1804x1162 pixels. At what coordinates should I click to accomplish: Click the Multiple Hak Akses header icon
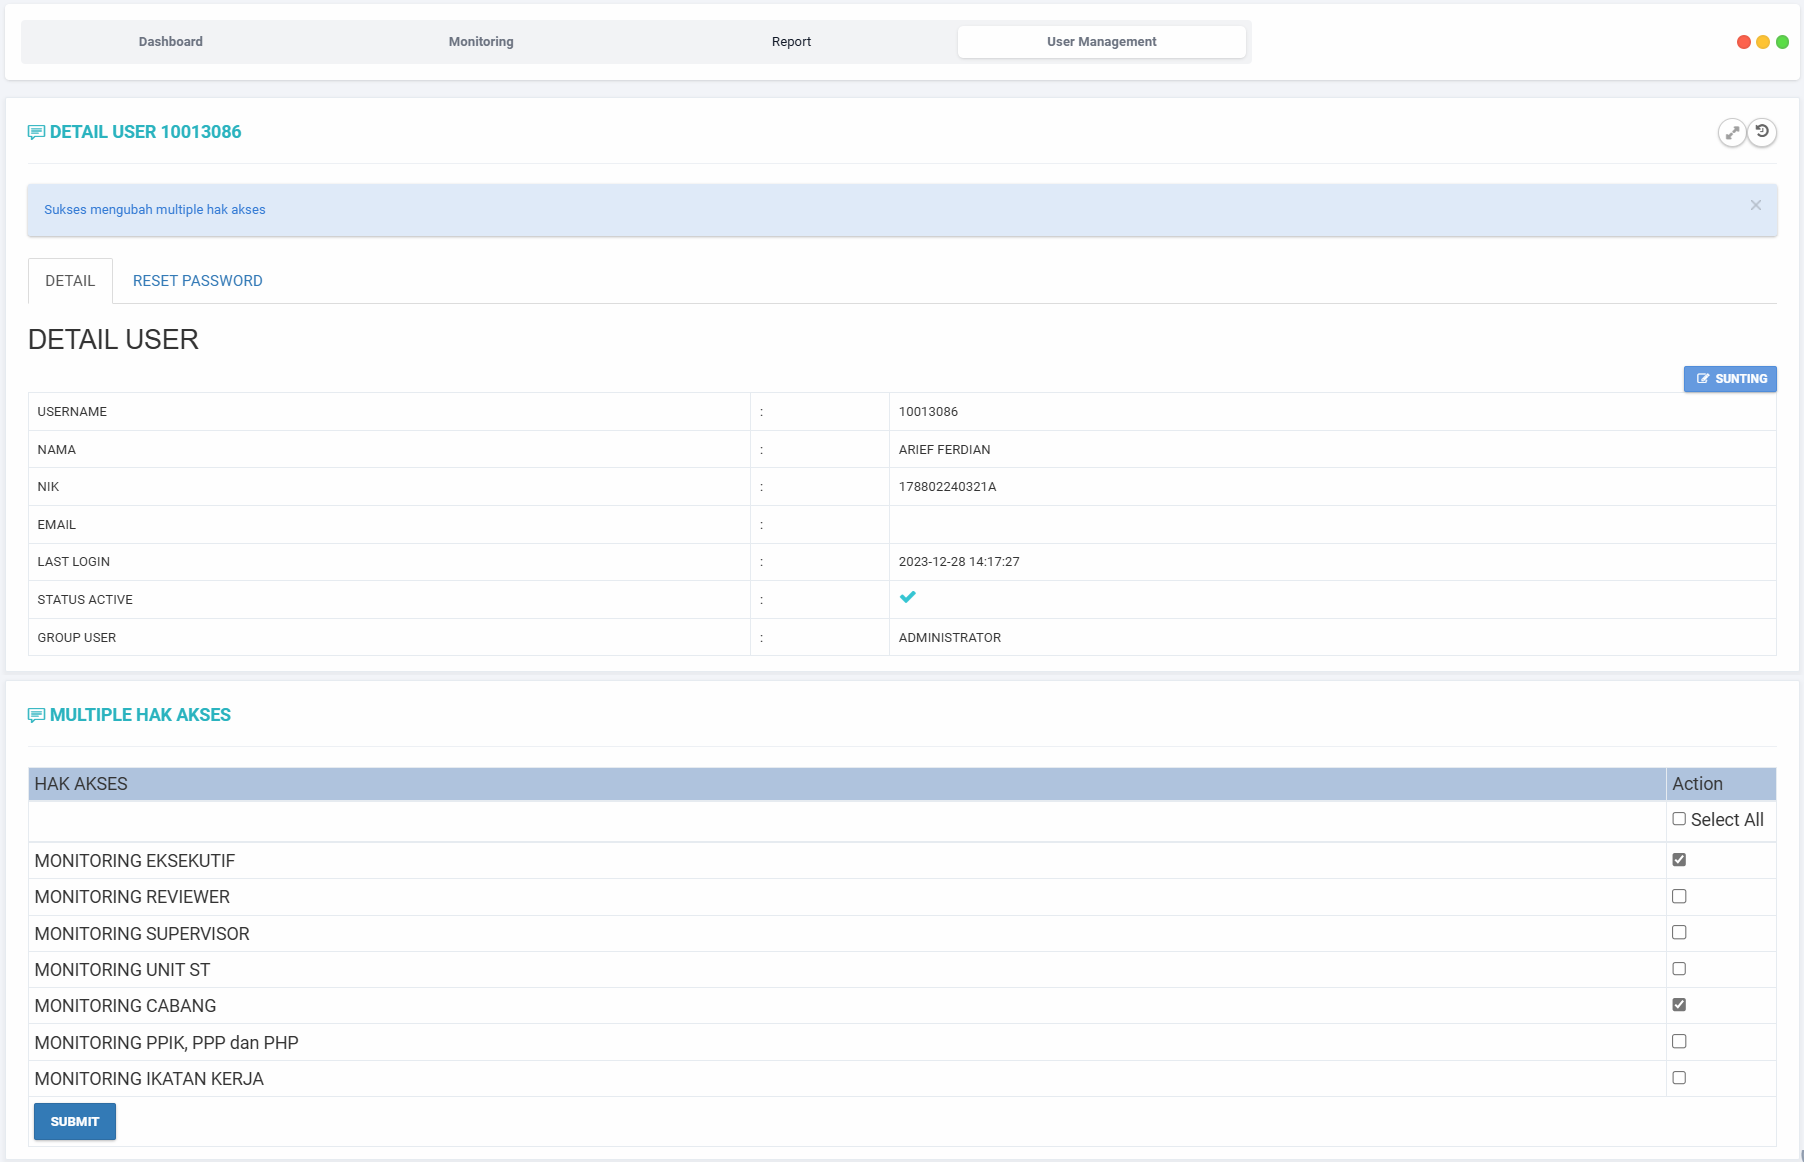point(36,715)
